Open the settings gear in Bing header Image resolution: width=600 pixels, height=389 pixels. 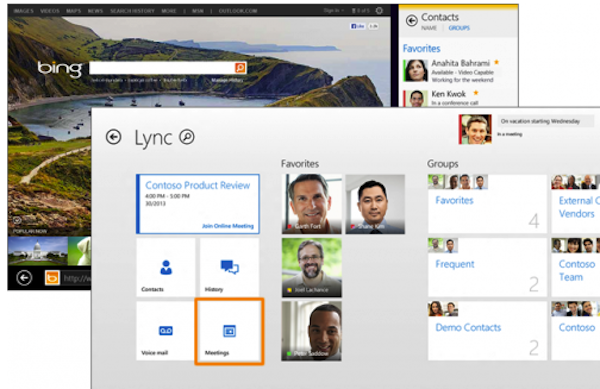point(379,11)
